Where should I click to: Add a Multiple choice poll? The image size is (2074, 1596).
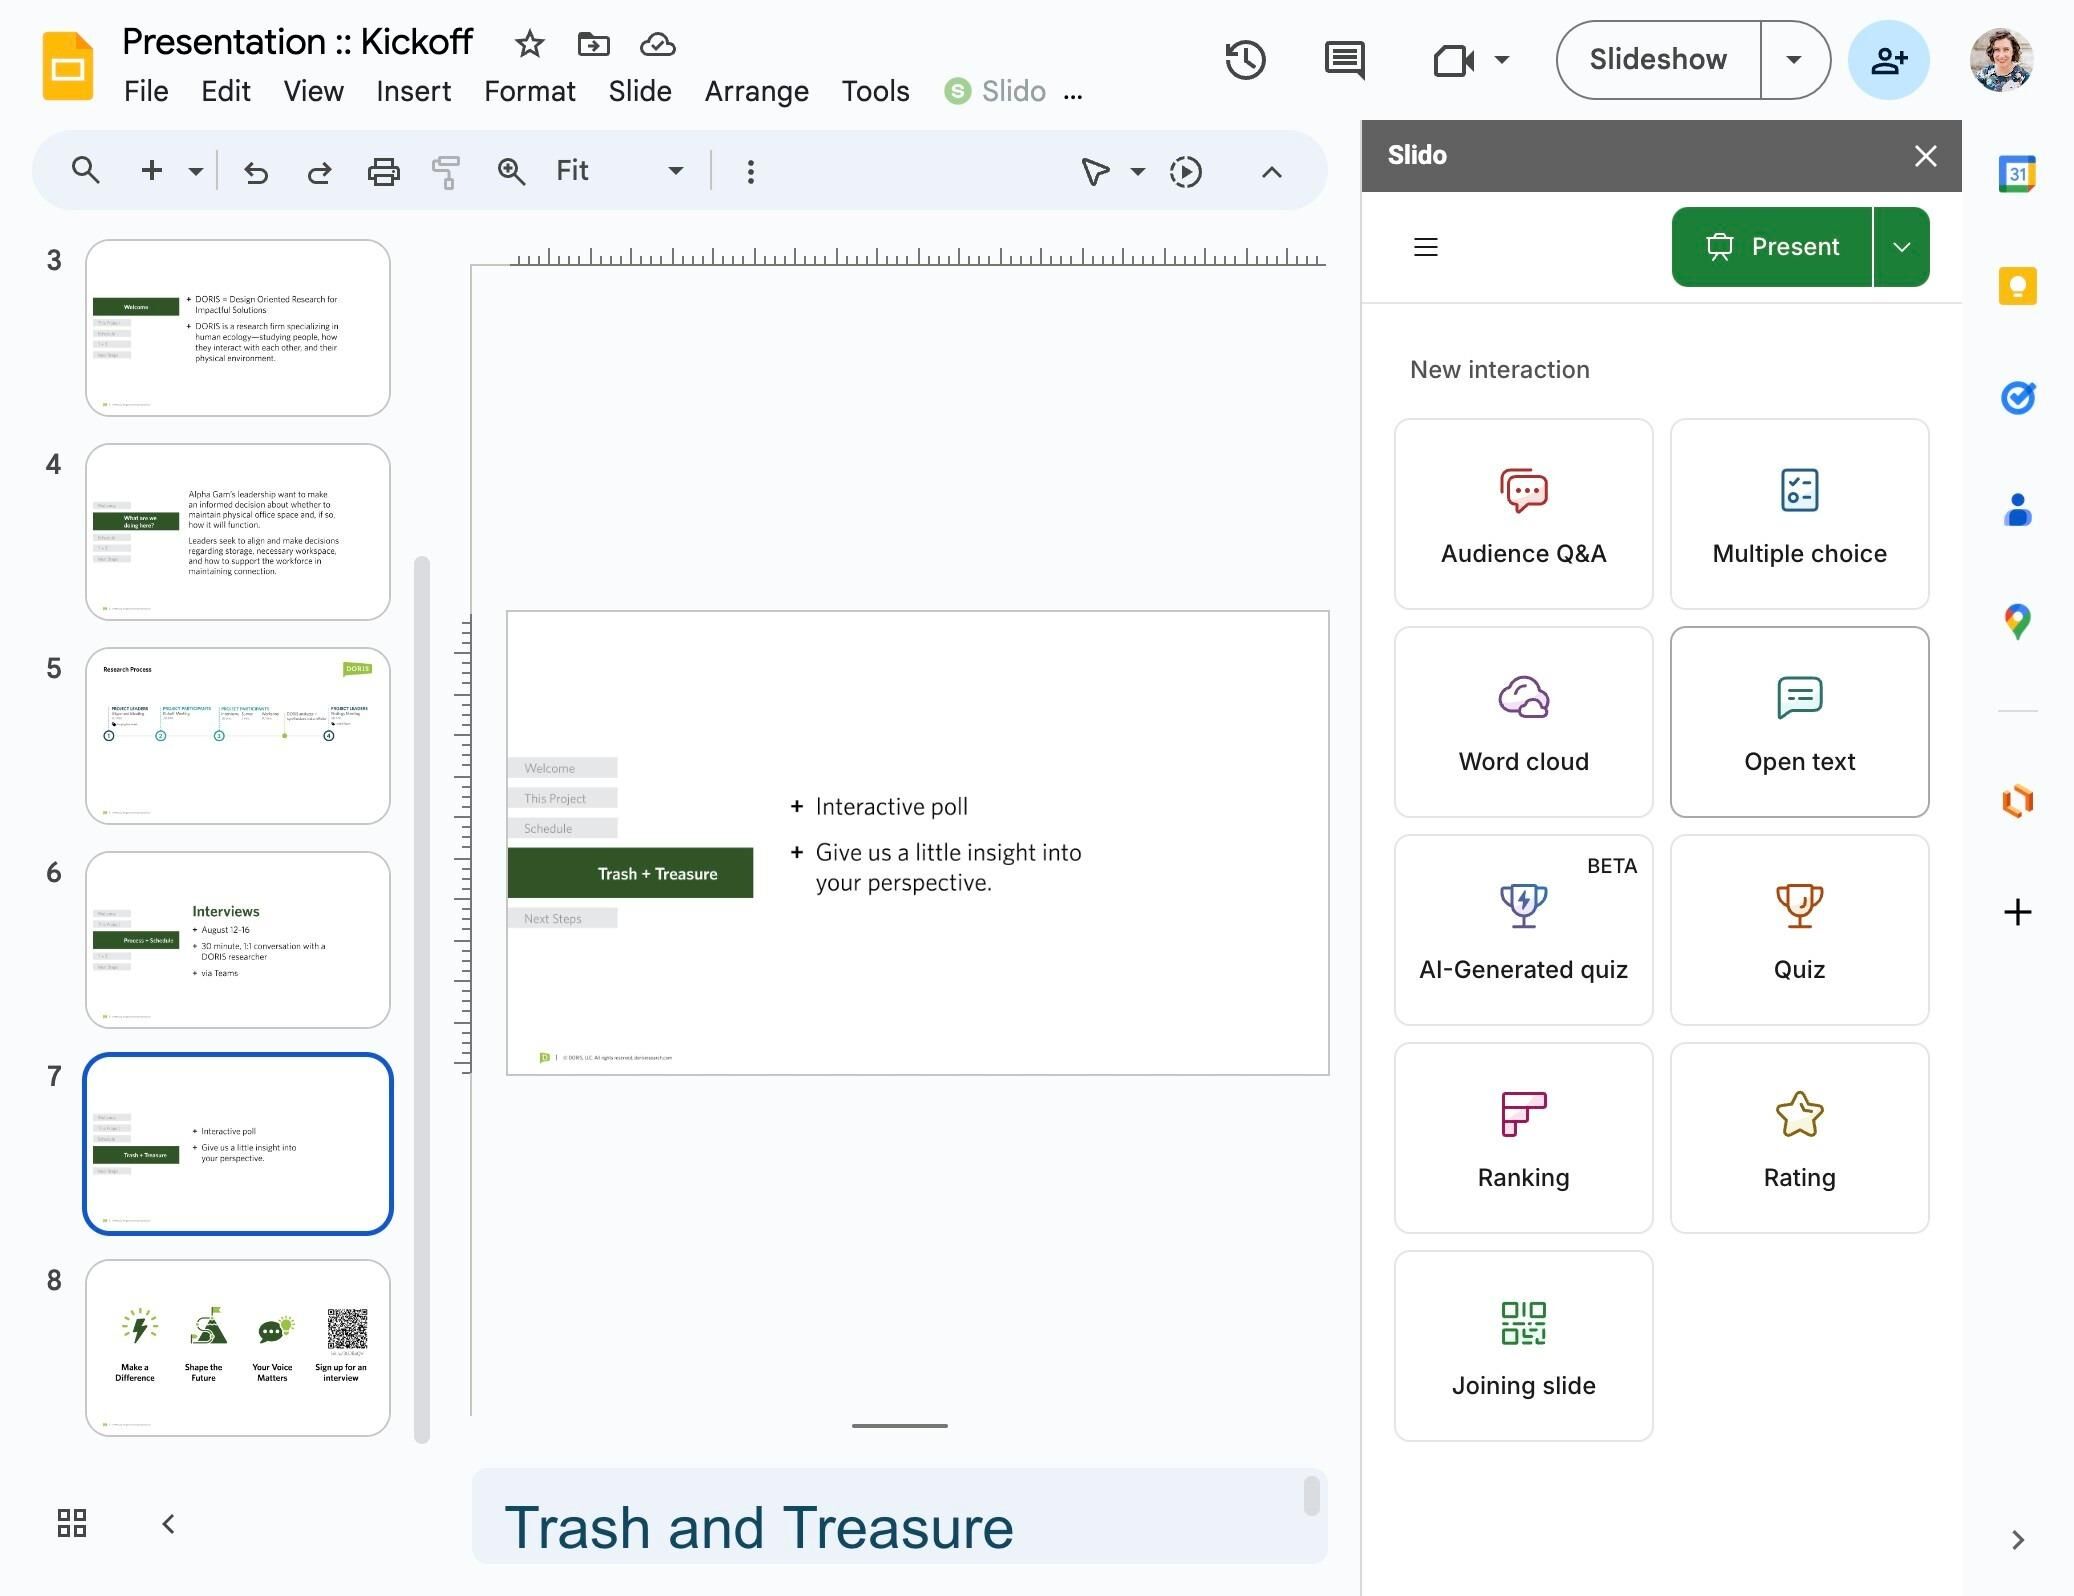(1799, 514)
